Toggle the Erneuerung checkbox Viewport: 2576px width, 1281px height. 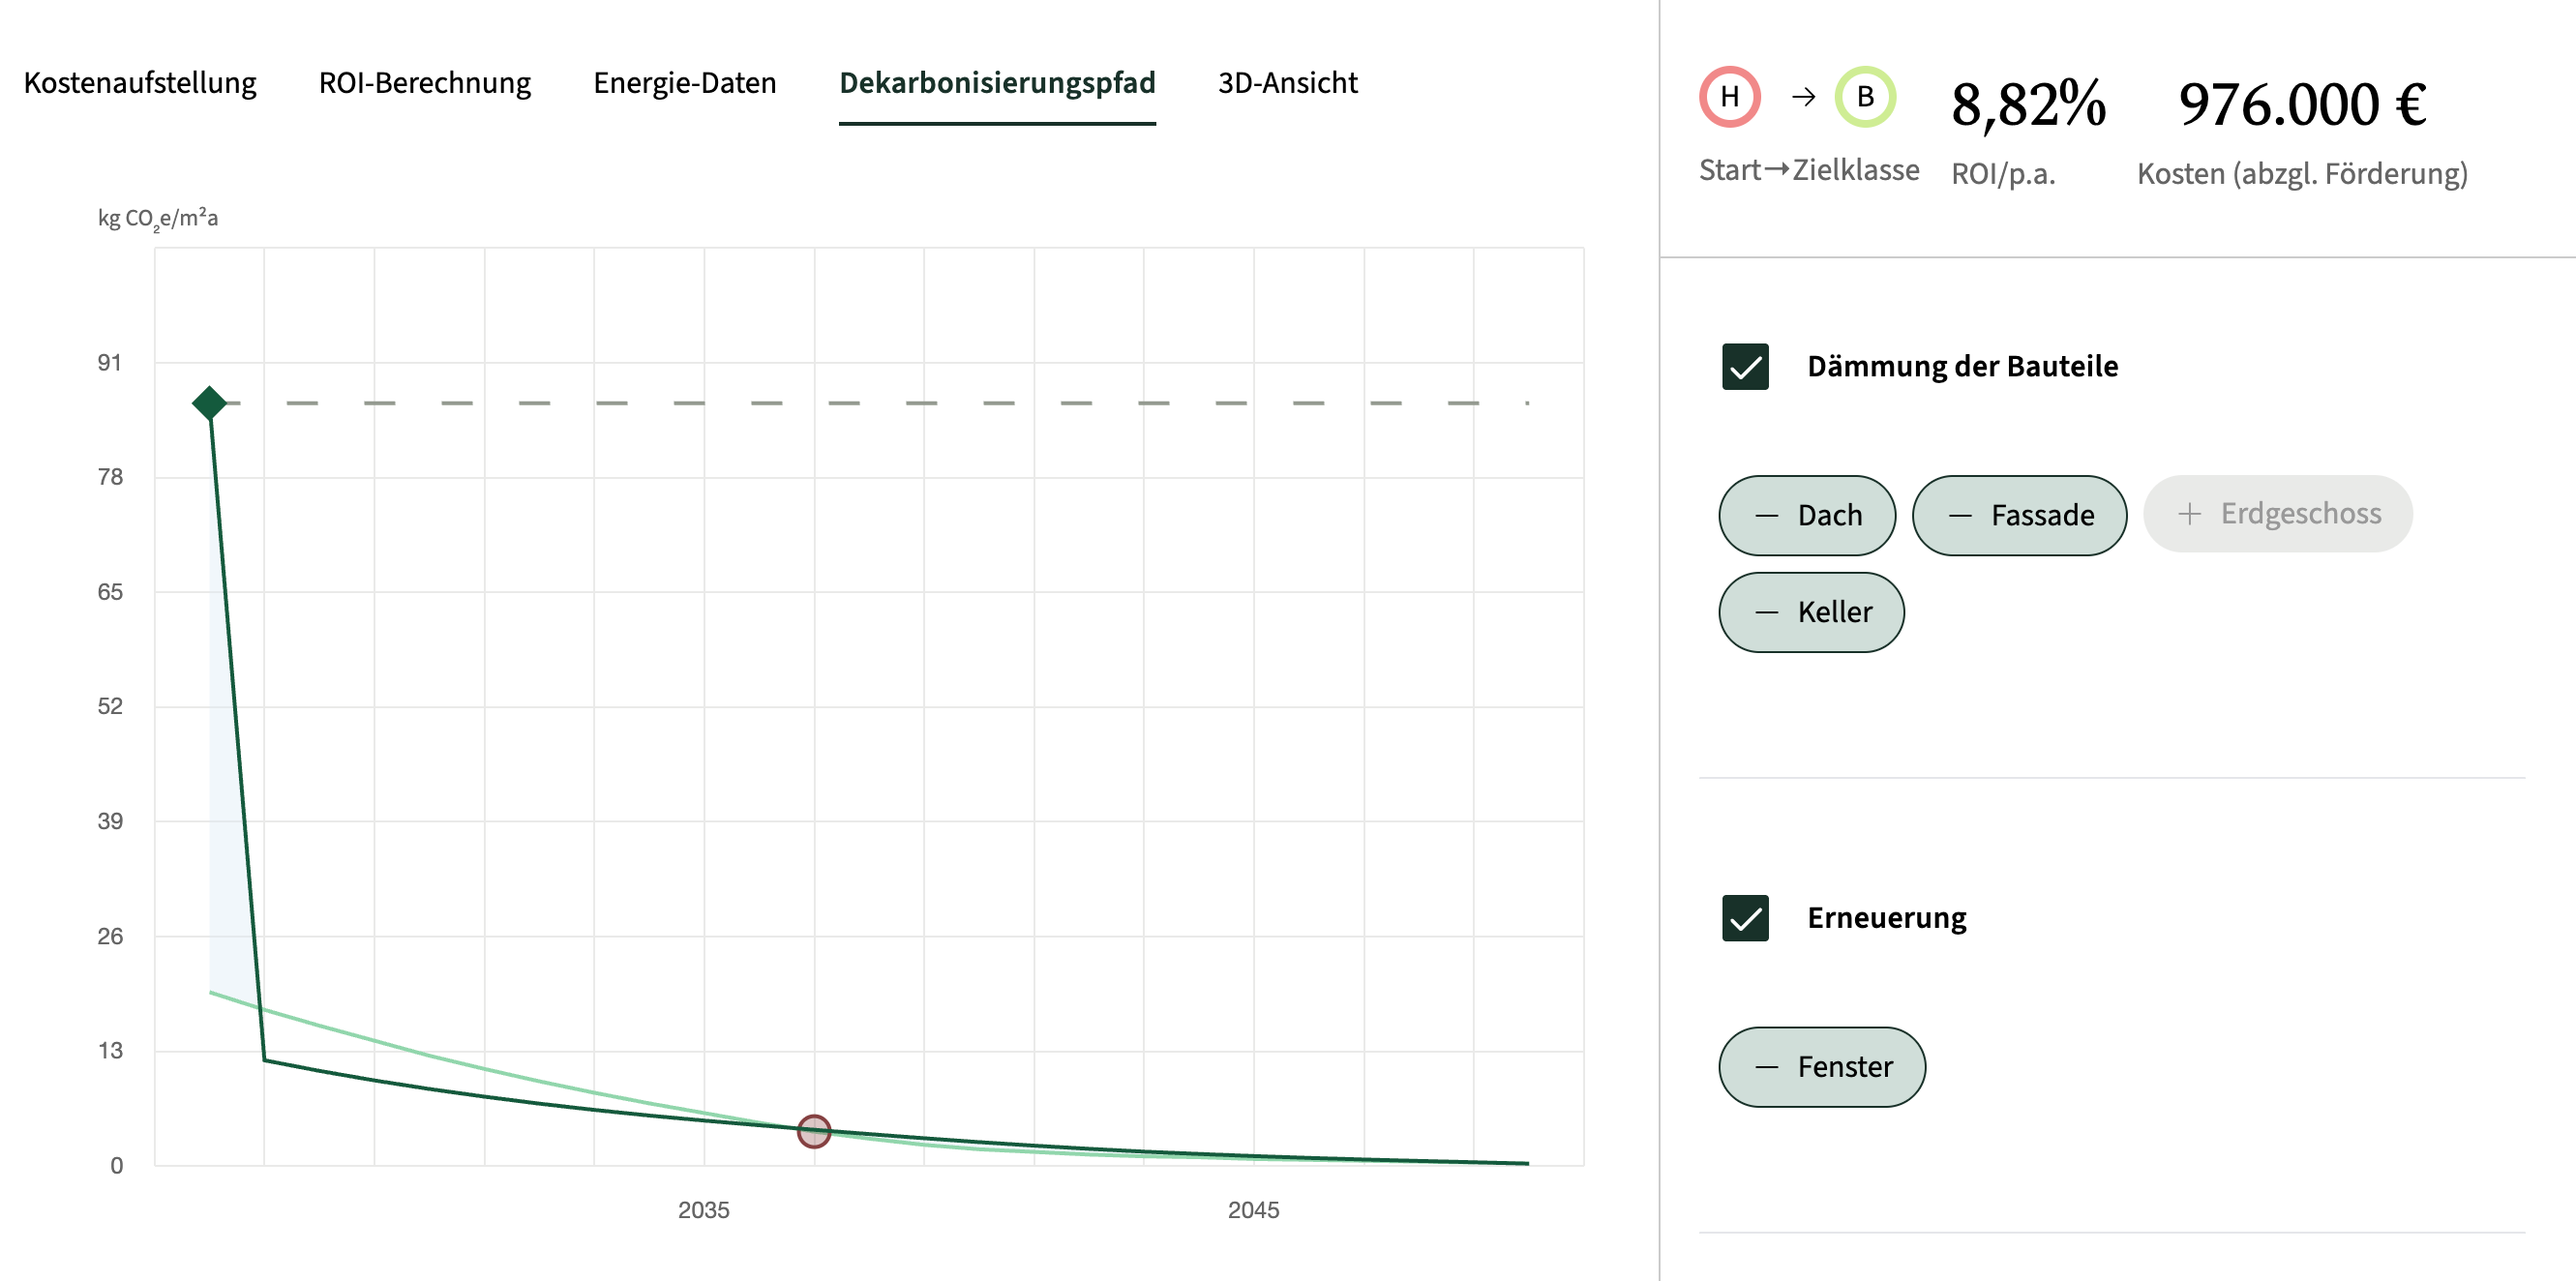pyautogui.click(x=1745, y=918)
